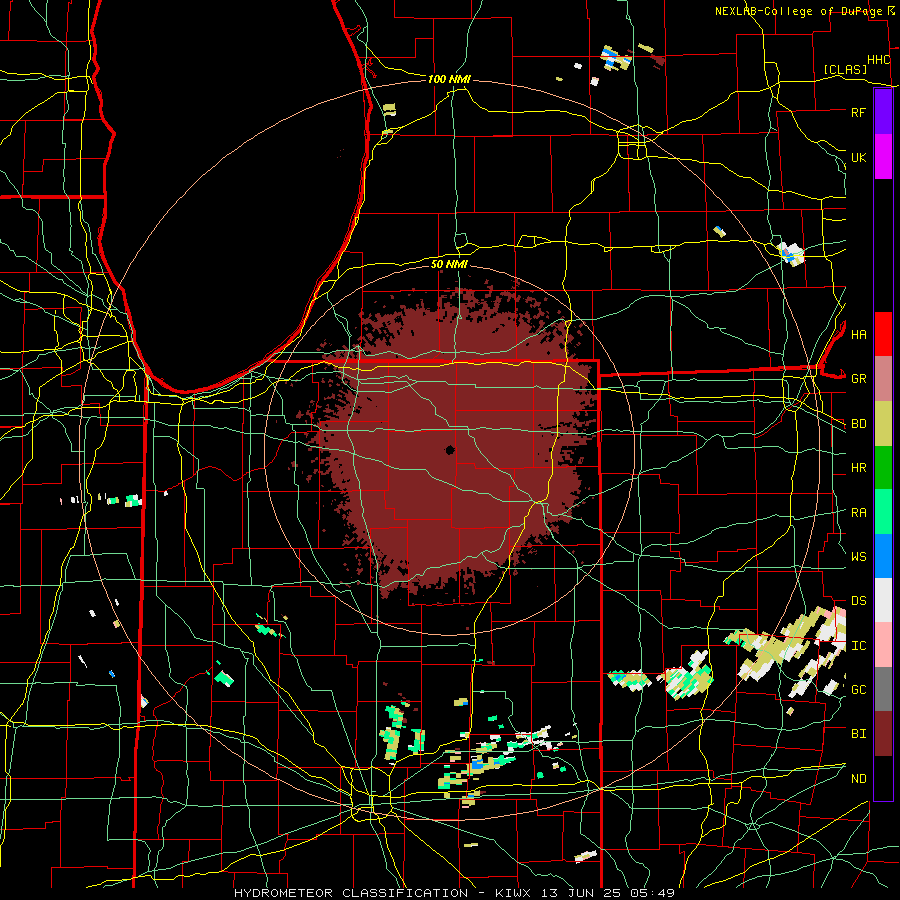Click the HA red legend swatch
Viewport: 900px width, 900px height.
tap(883, 334)
